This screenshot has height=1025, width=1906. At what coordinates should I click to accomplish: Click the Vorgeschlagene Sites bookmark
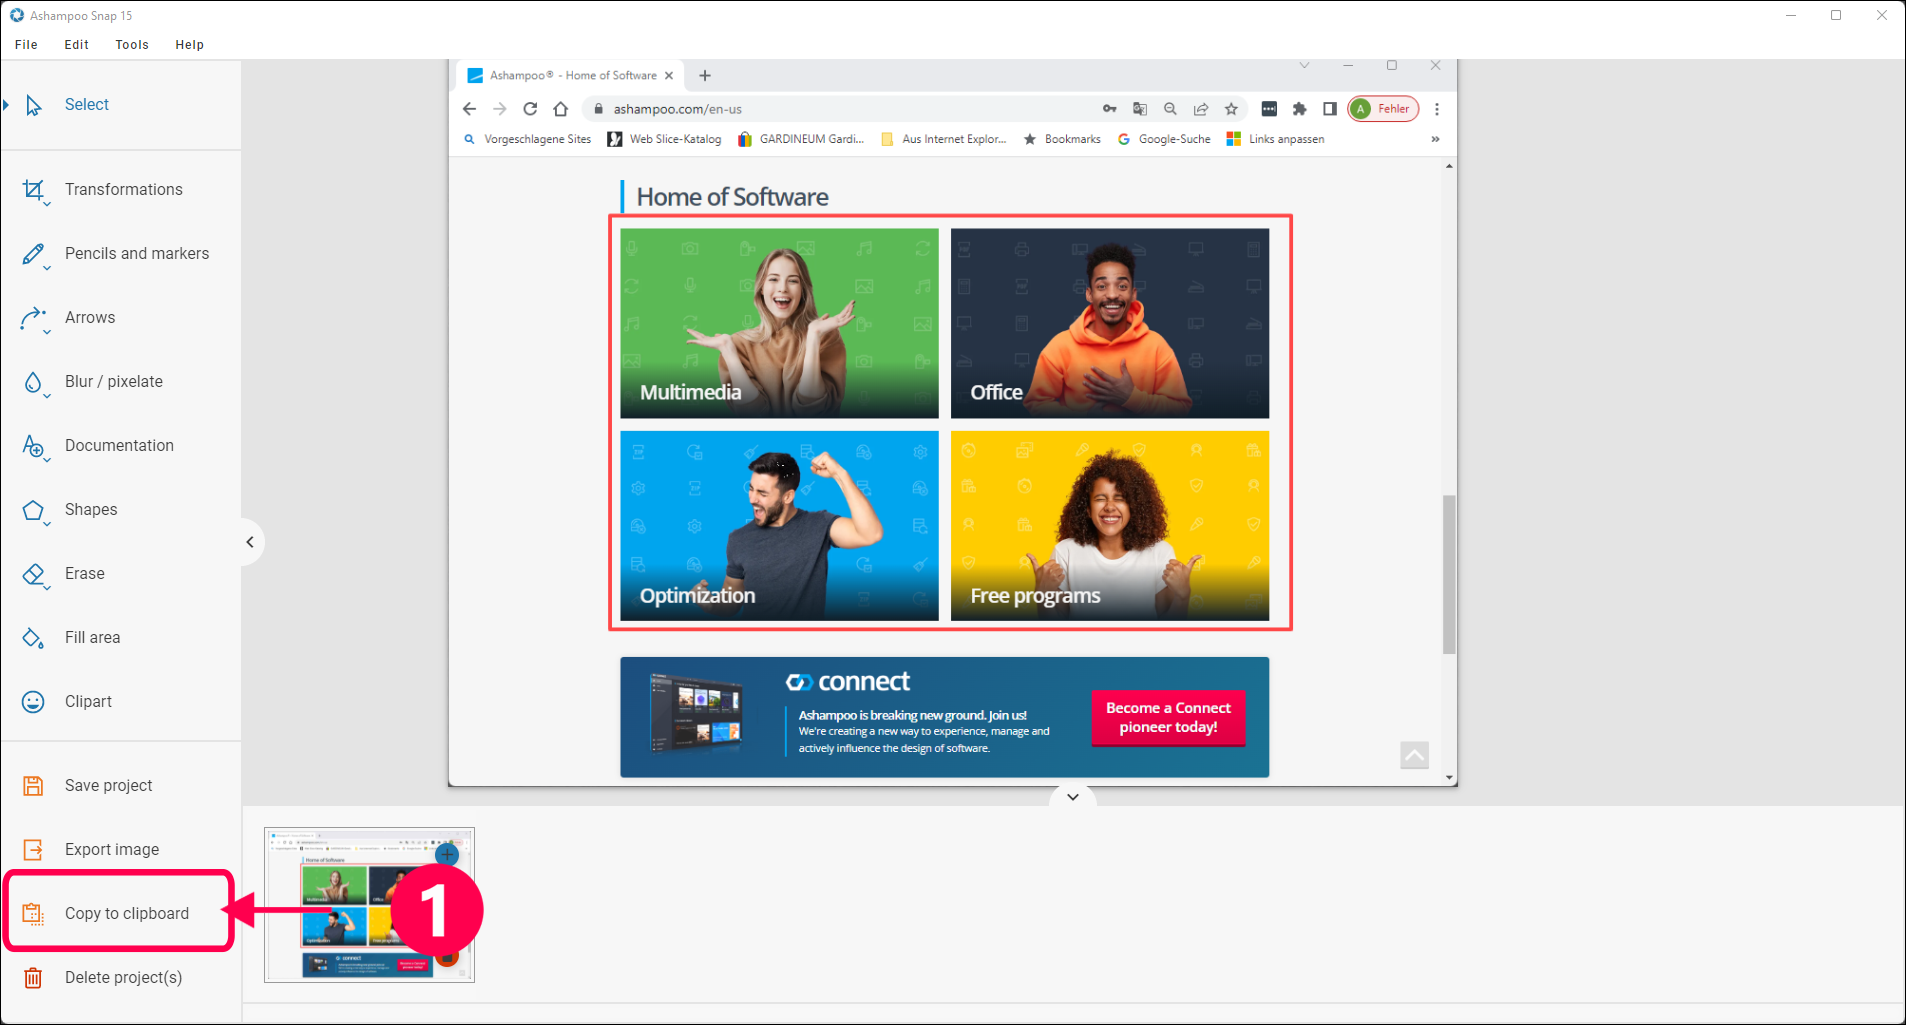(528, 139)
